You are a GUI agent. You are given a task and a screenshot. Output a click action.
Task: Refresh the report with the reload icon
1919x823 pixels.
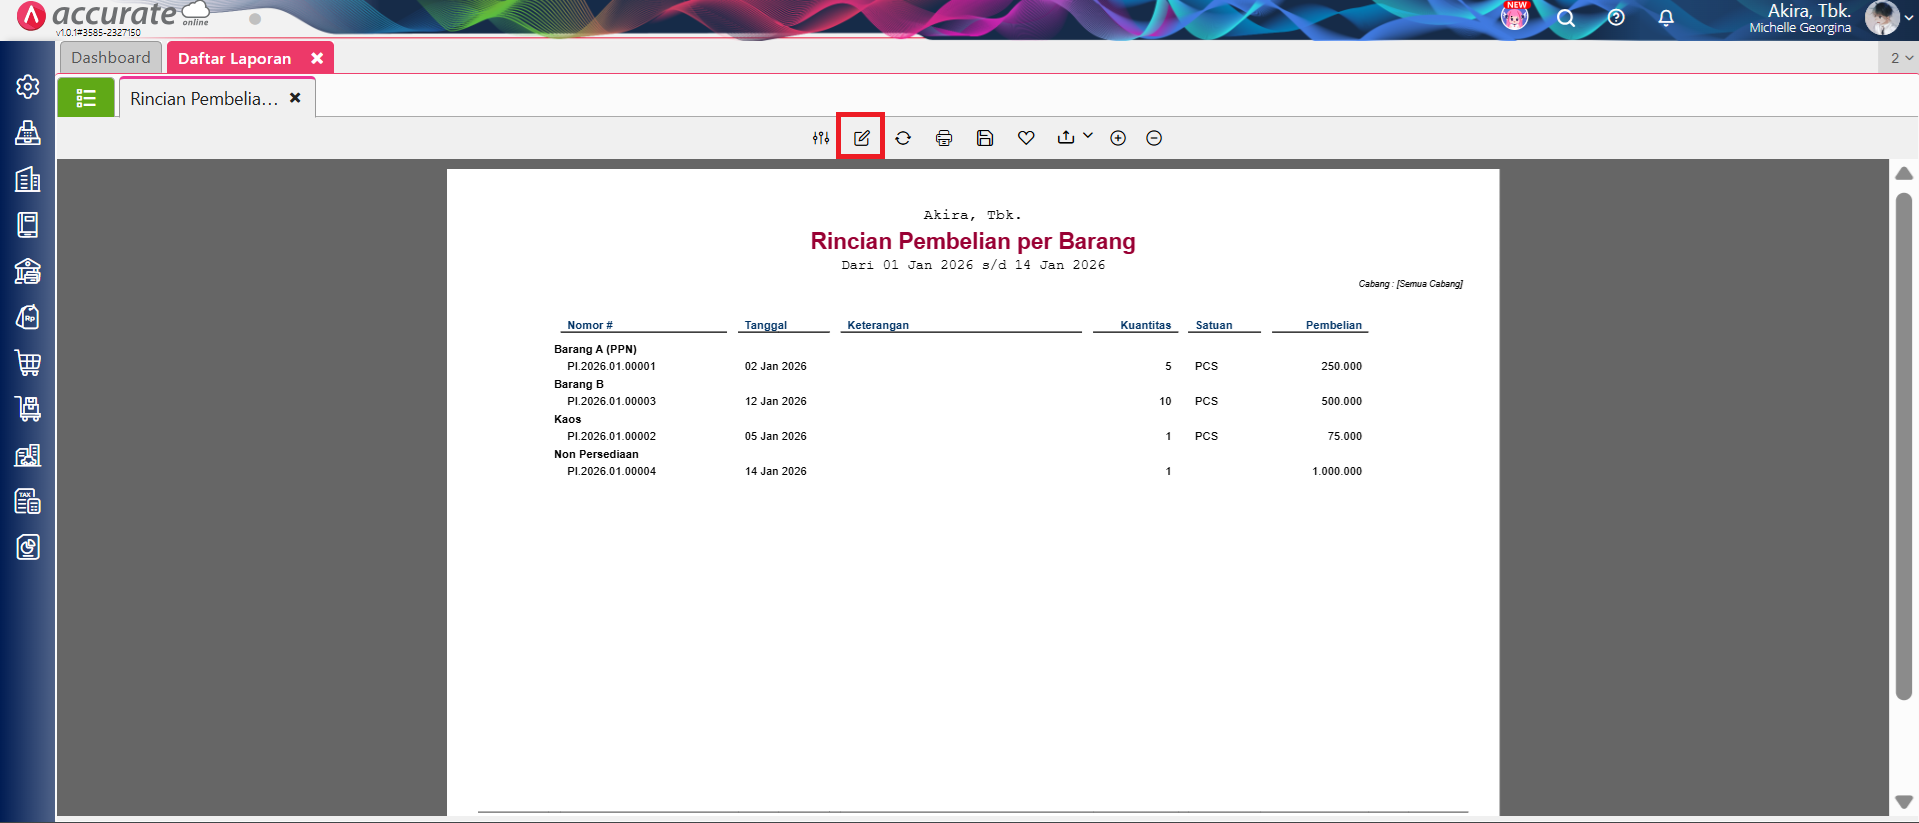(x=903, y=138)
